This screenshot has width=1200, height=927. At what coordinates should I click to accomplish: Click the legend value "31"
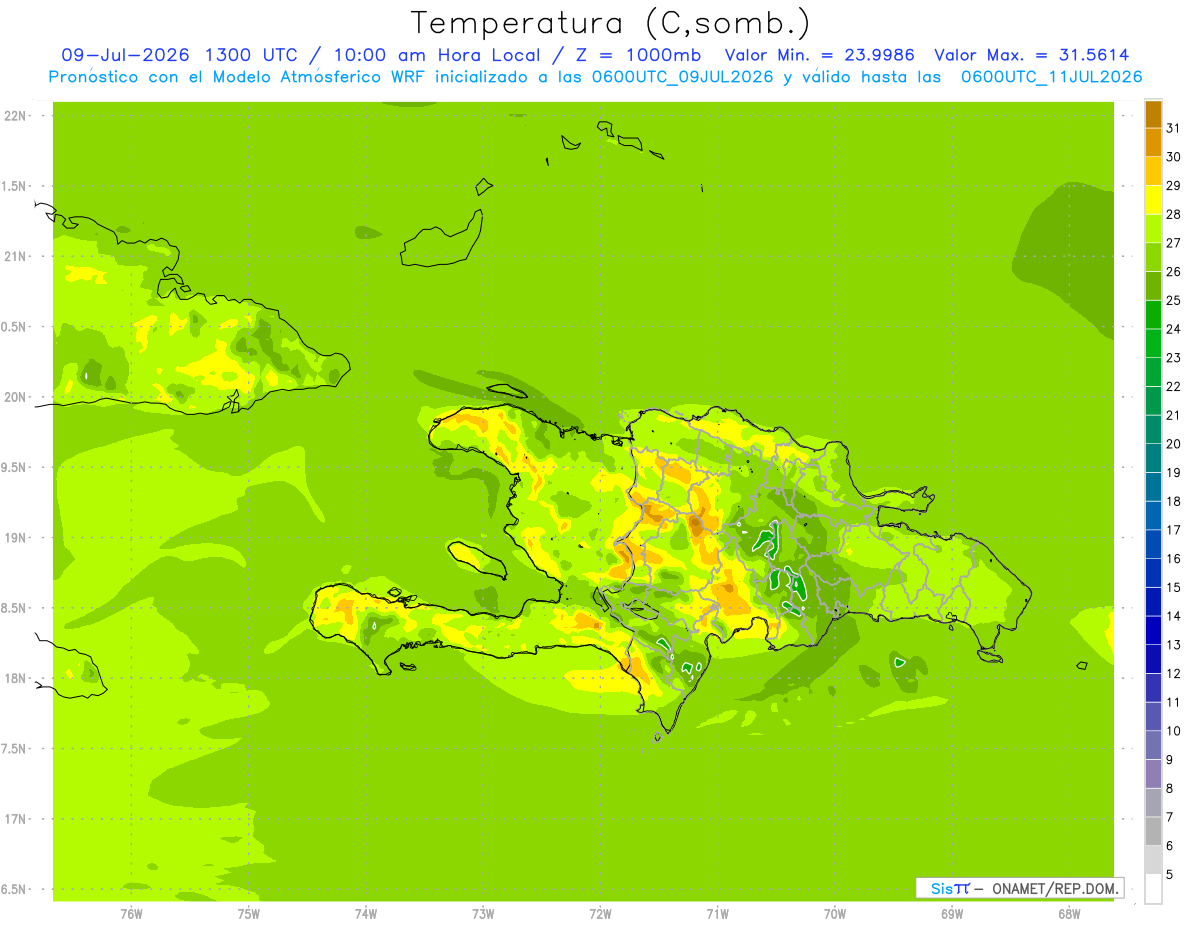(x=1173, y=128)
